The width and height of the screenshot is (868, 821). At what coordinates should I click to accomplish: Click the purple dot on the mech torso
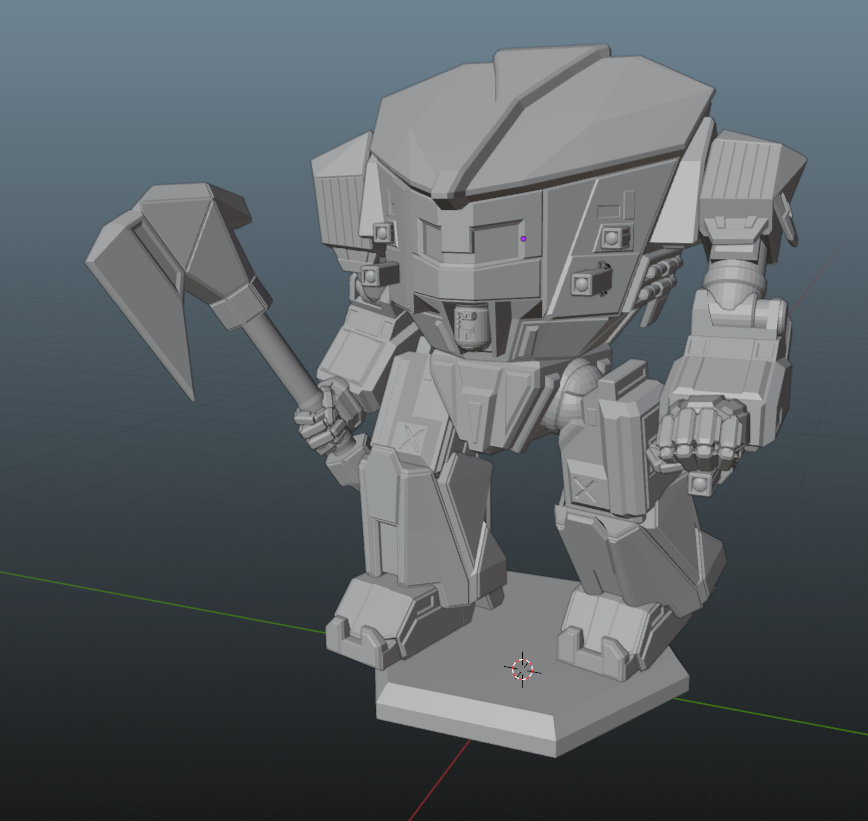point(523,239)
